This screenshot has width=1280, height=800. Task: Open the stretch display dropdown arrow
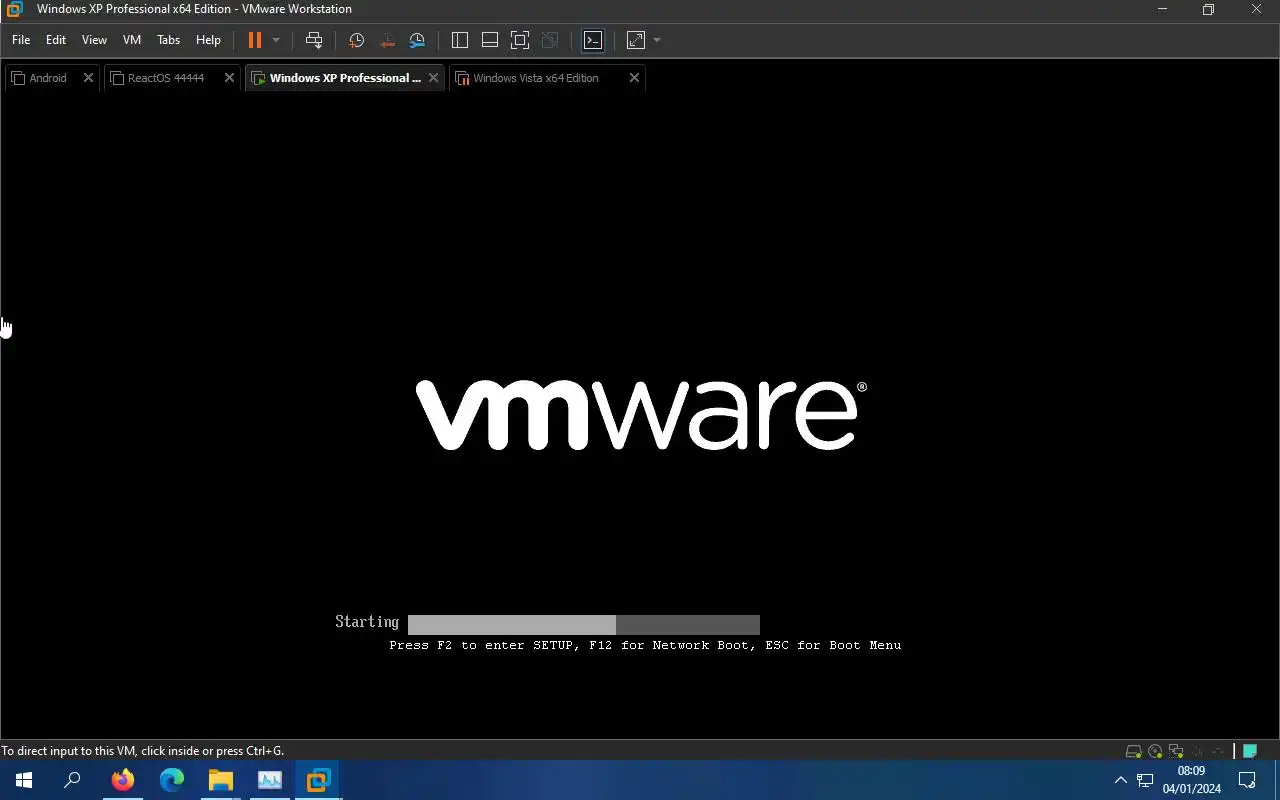[x=657, y=40]
